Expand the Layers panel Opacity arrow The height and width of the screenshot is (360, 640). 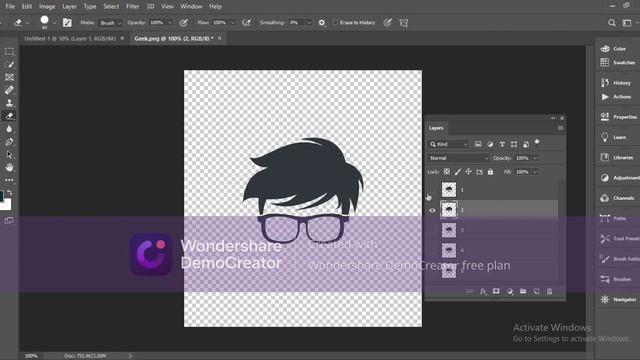535,158
